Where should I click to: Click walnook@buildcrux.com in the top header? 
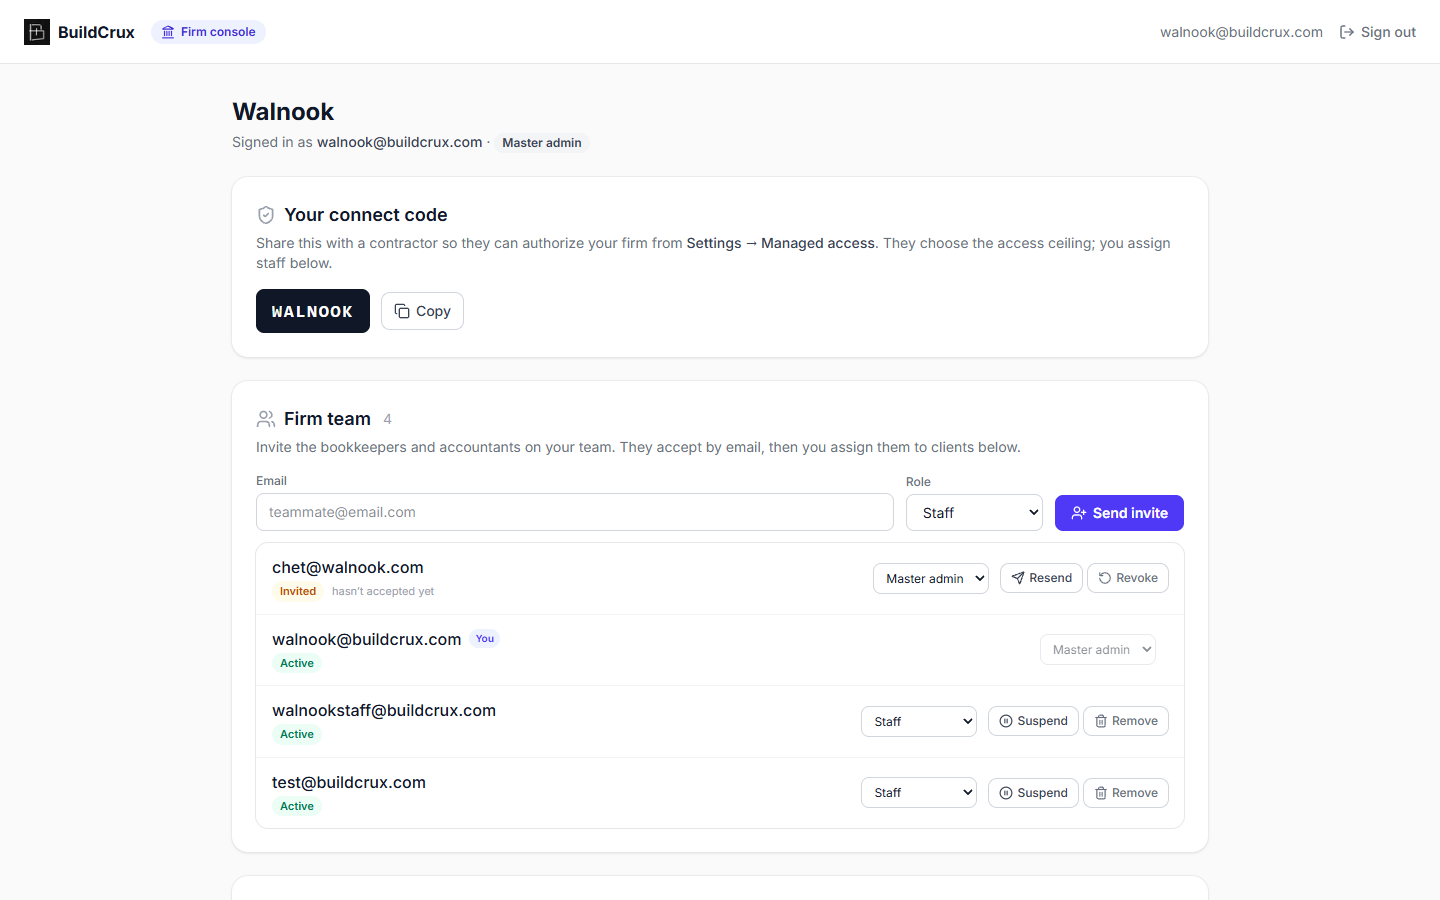click(1241, 32)
